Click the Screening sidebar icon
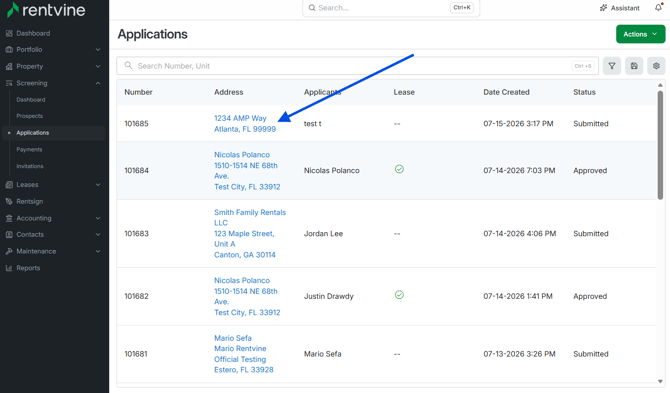This screenshot has width=670, height=393. 9,83
